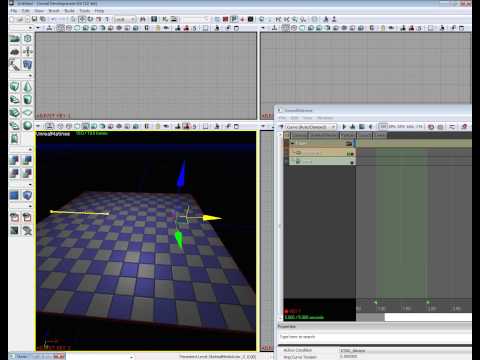The image size is (480, 360).
Task: Select the Cone builder brush
Action: pos(27,87)
